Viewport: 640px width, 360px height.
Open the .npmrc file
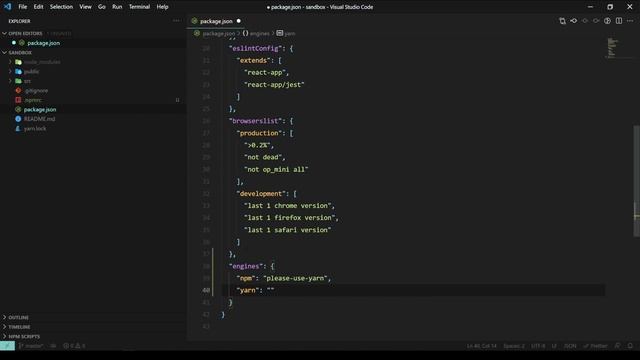pos(33,100)
